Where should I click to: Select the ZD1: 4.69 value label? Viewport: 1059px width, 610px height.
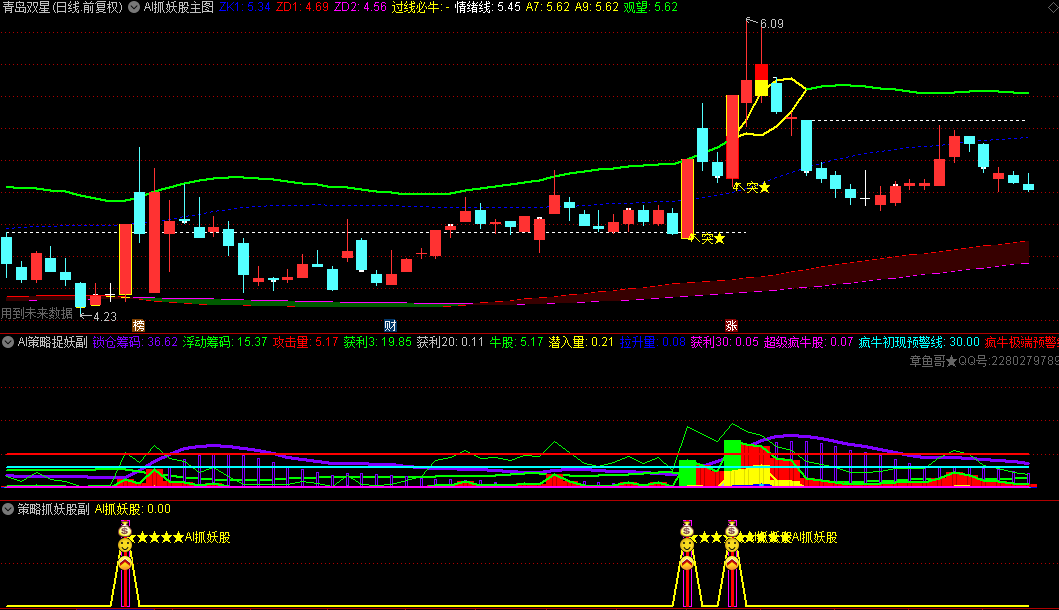pos(302,7)
